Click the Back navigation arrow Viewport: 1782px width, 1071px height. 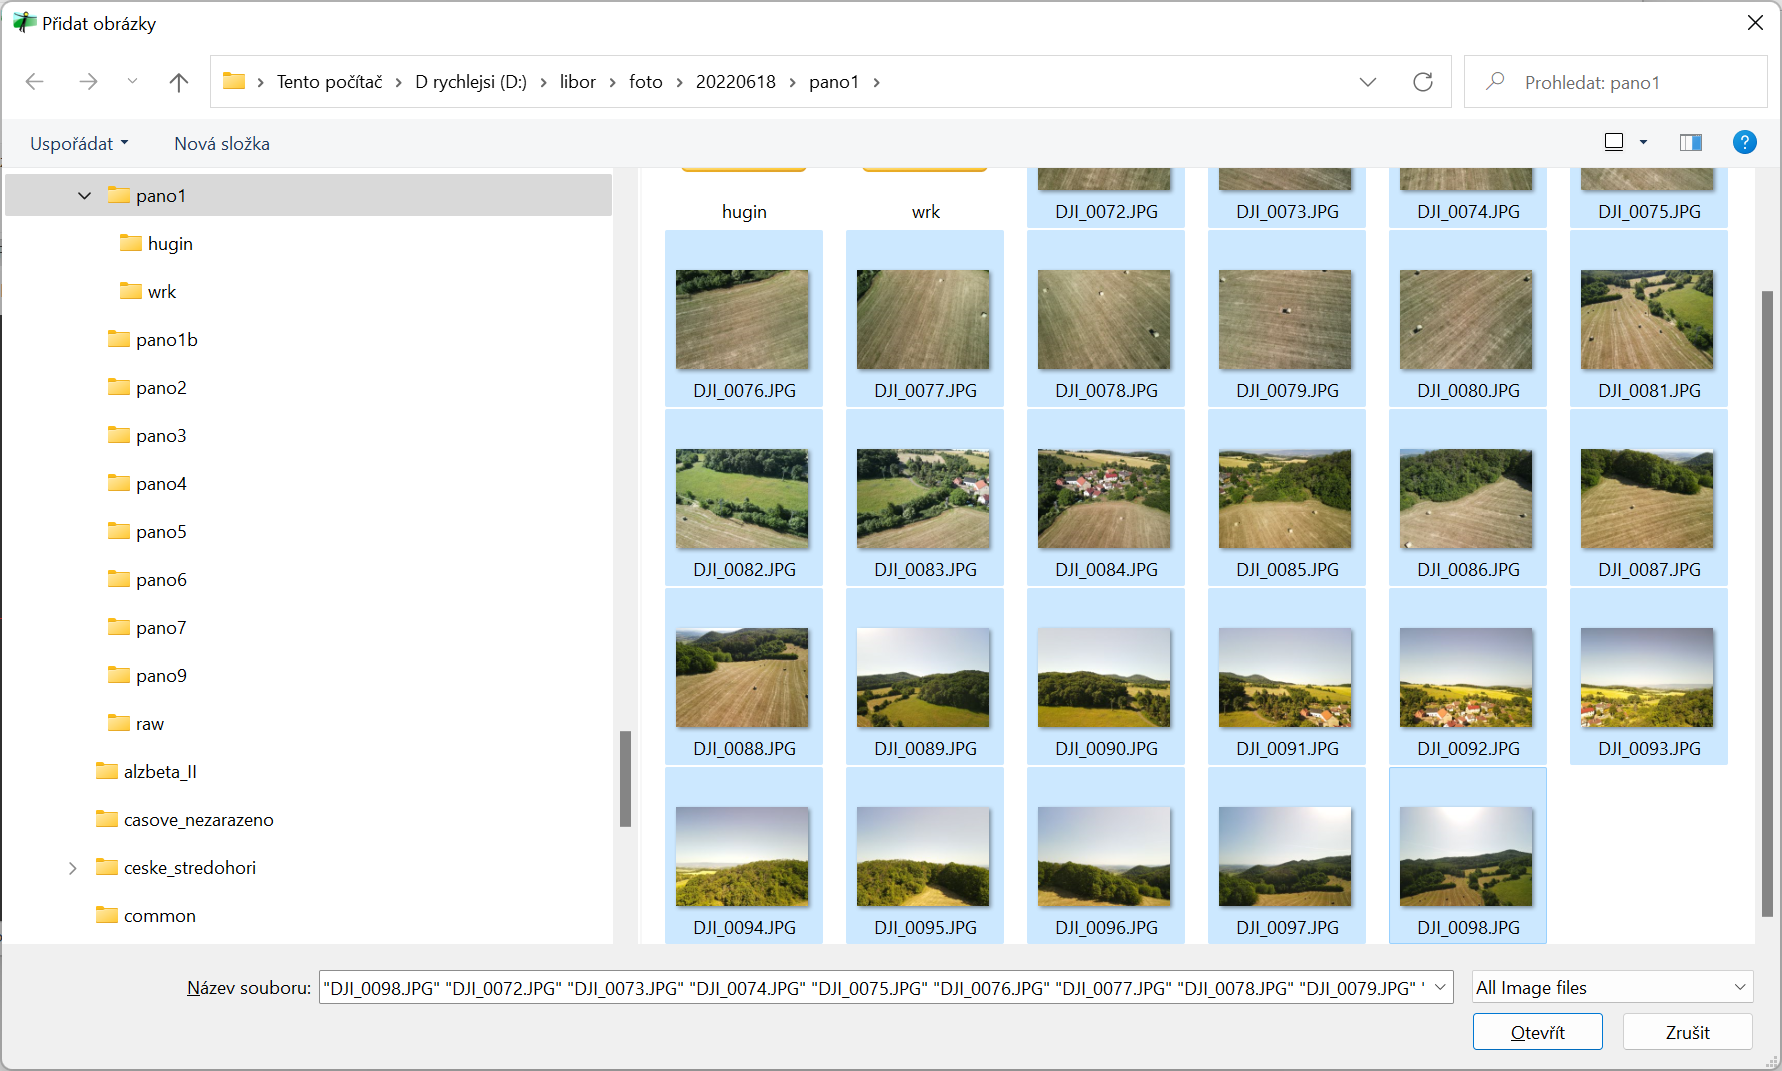(x=35, y=82)
